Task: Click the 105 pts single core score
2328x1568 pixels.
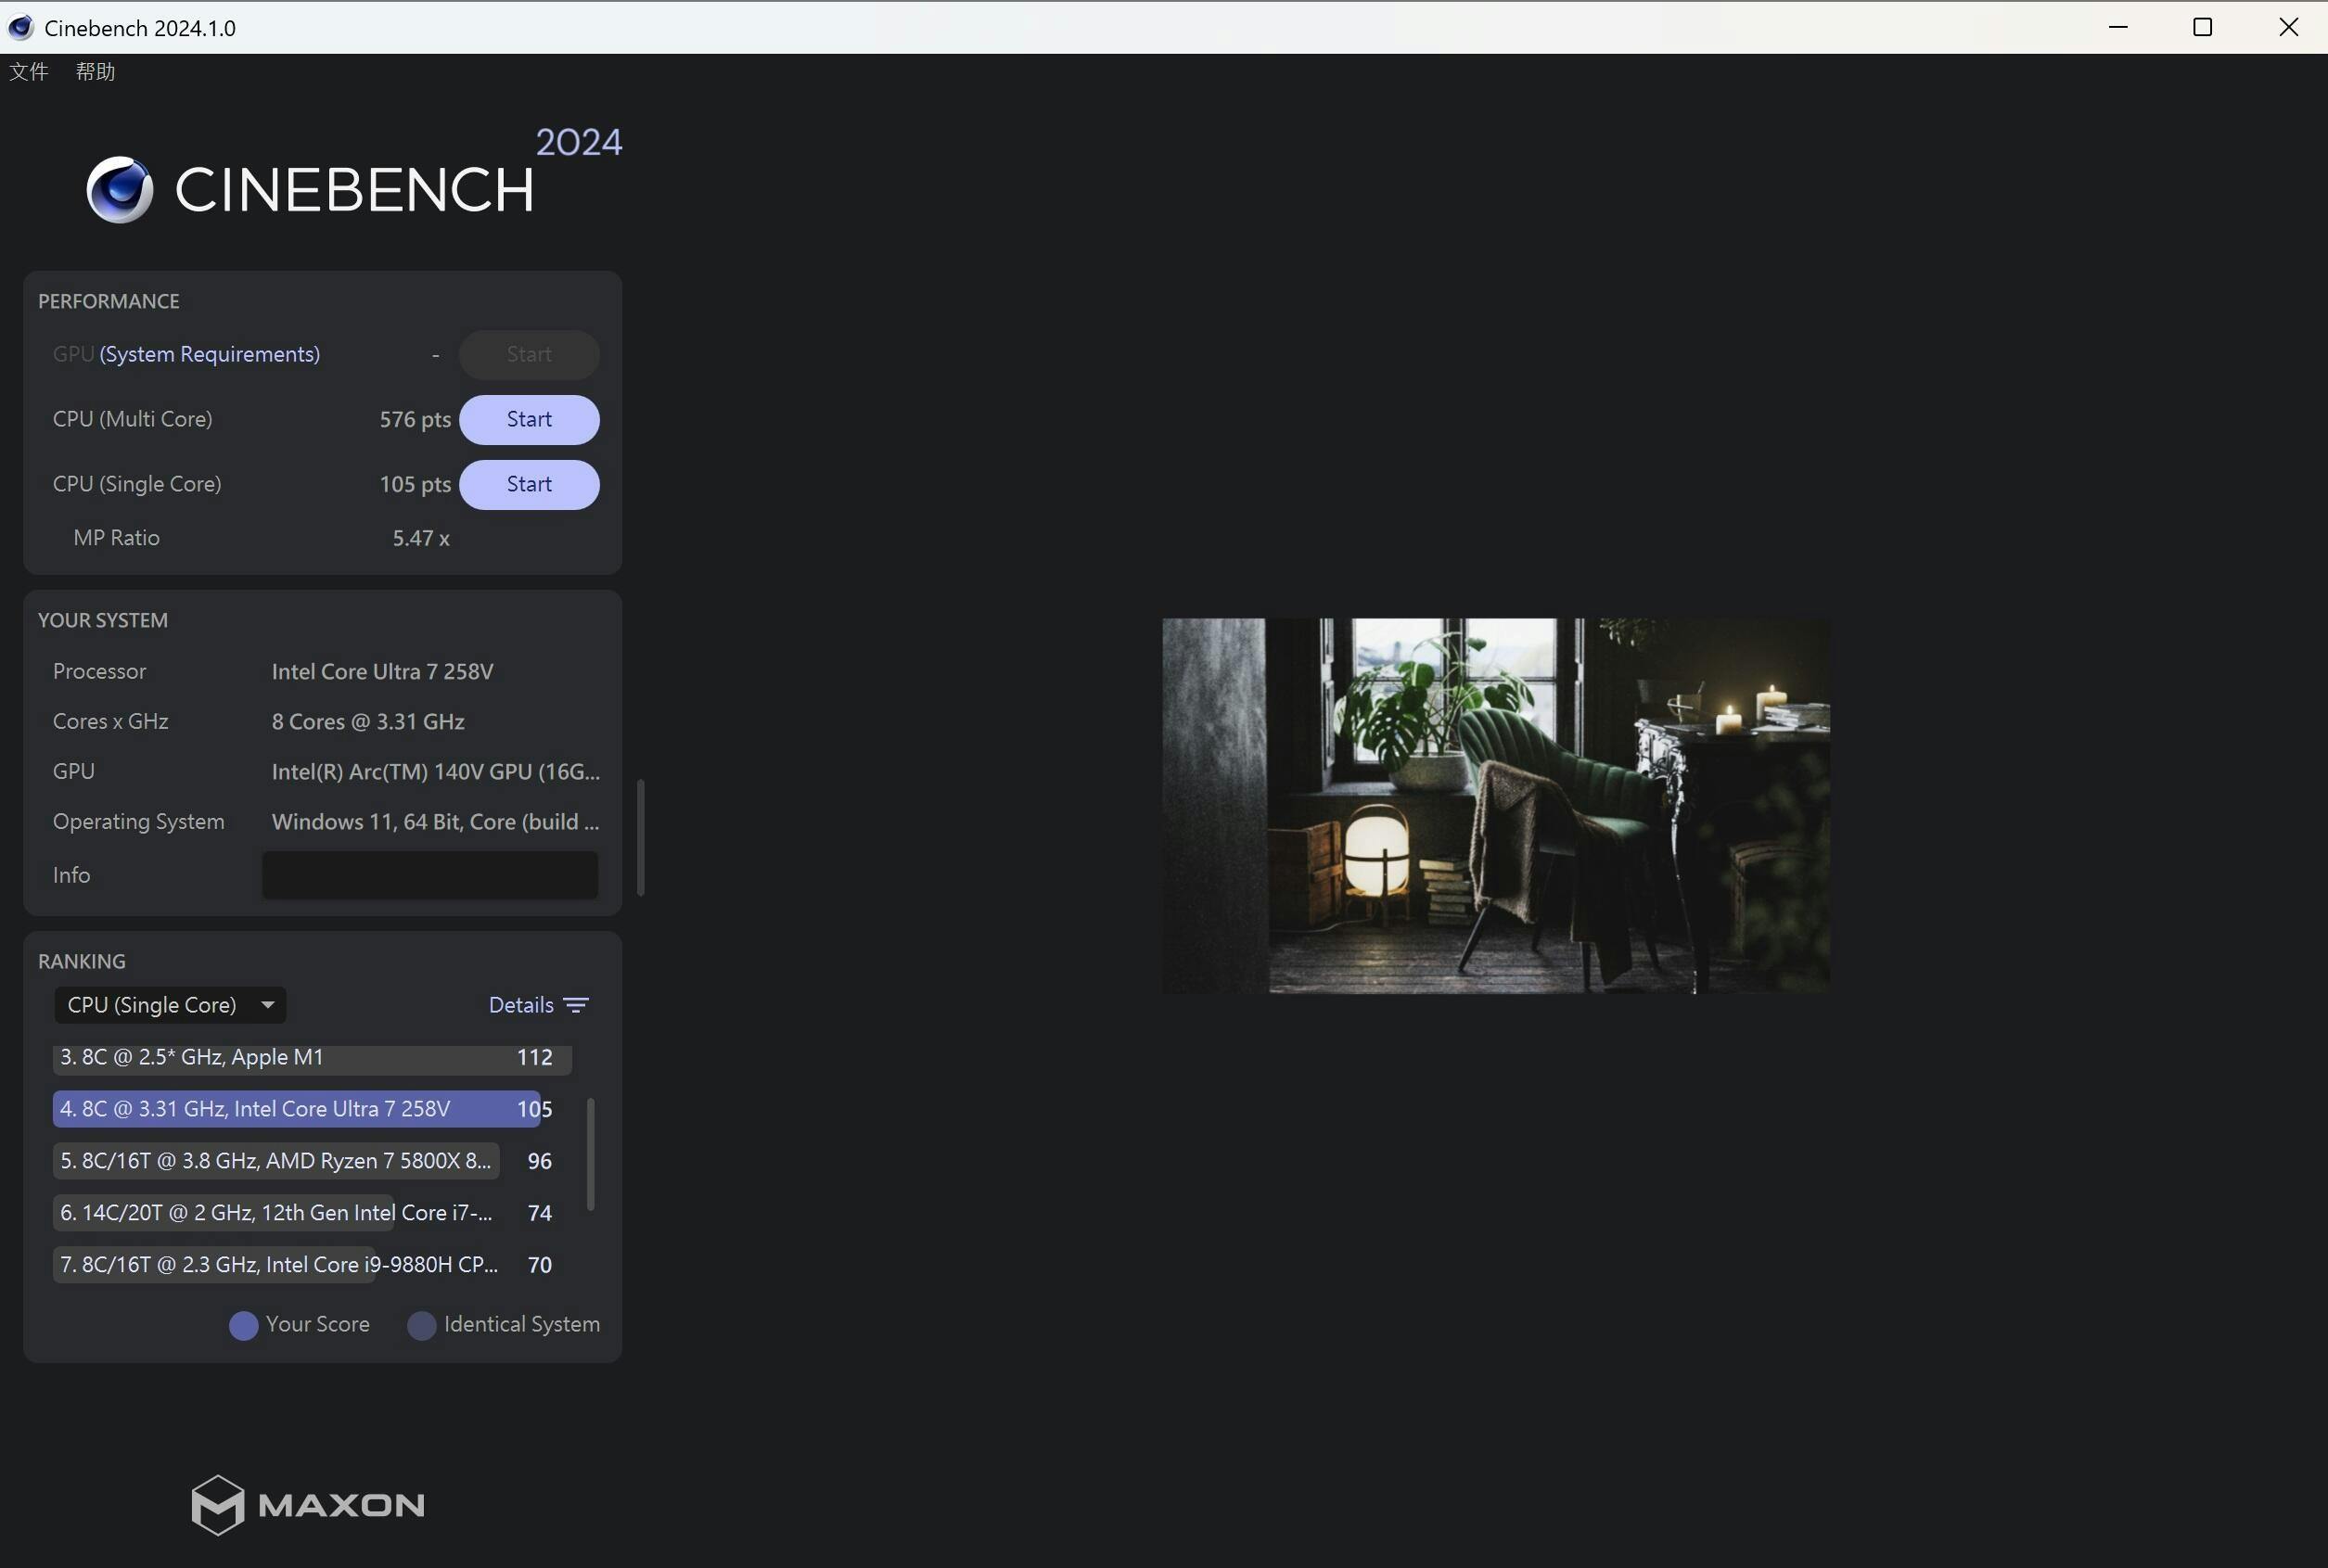Action: point(415,485)
